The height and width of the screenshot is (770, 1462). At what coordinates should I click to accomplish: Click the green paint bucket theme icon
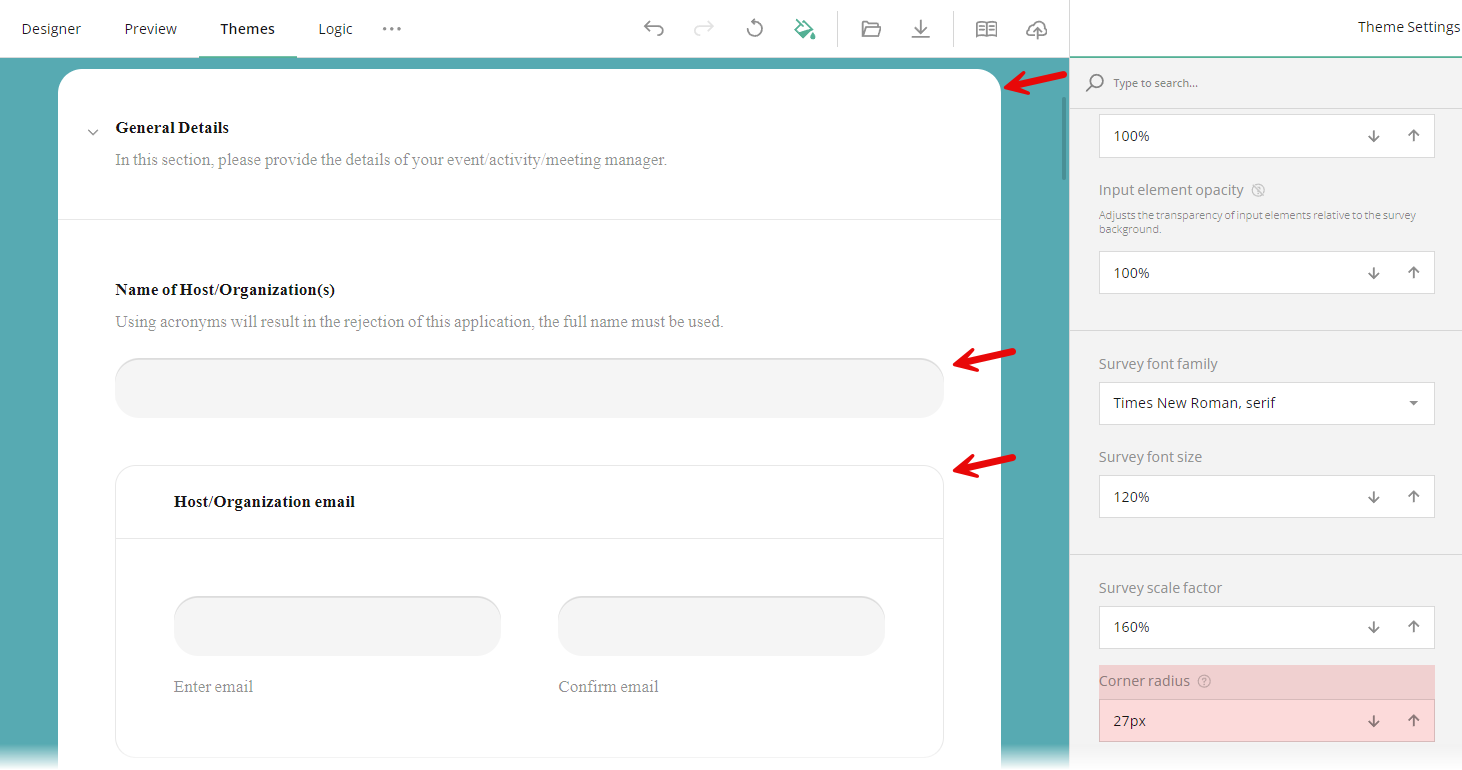pos(805,28)
